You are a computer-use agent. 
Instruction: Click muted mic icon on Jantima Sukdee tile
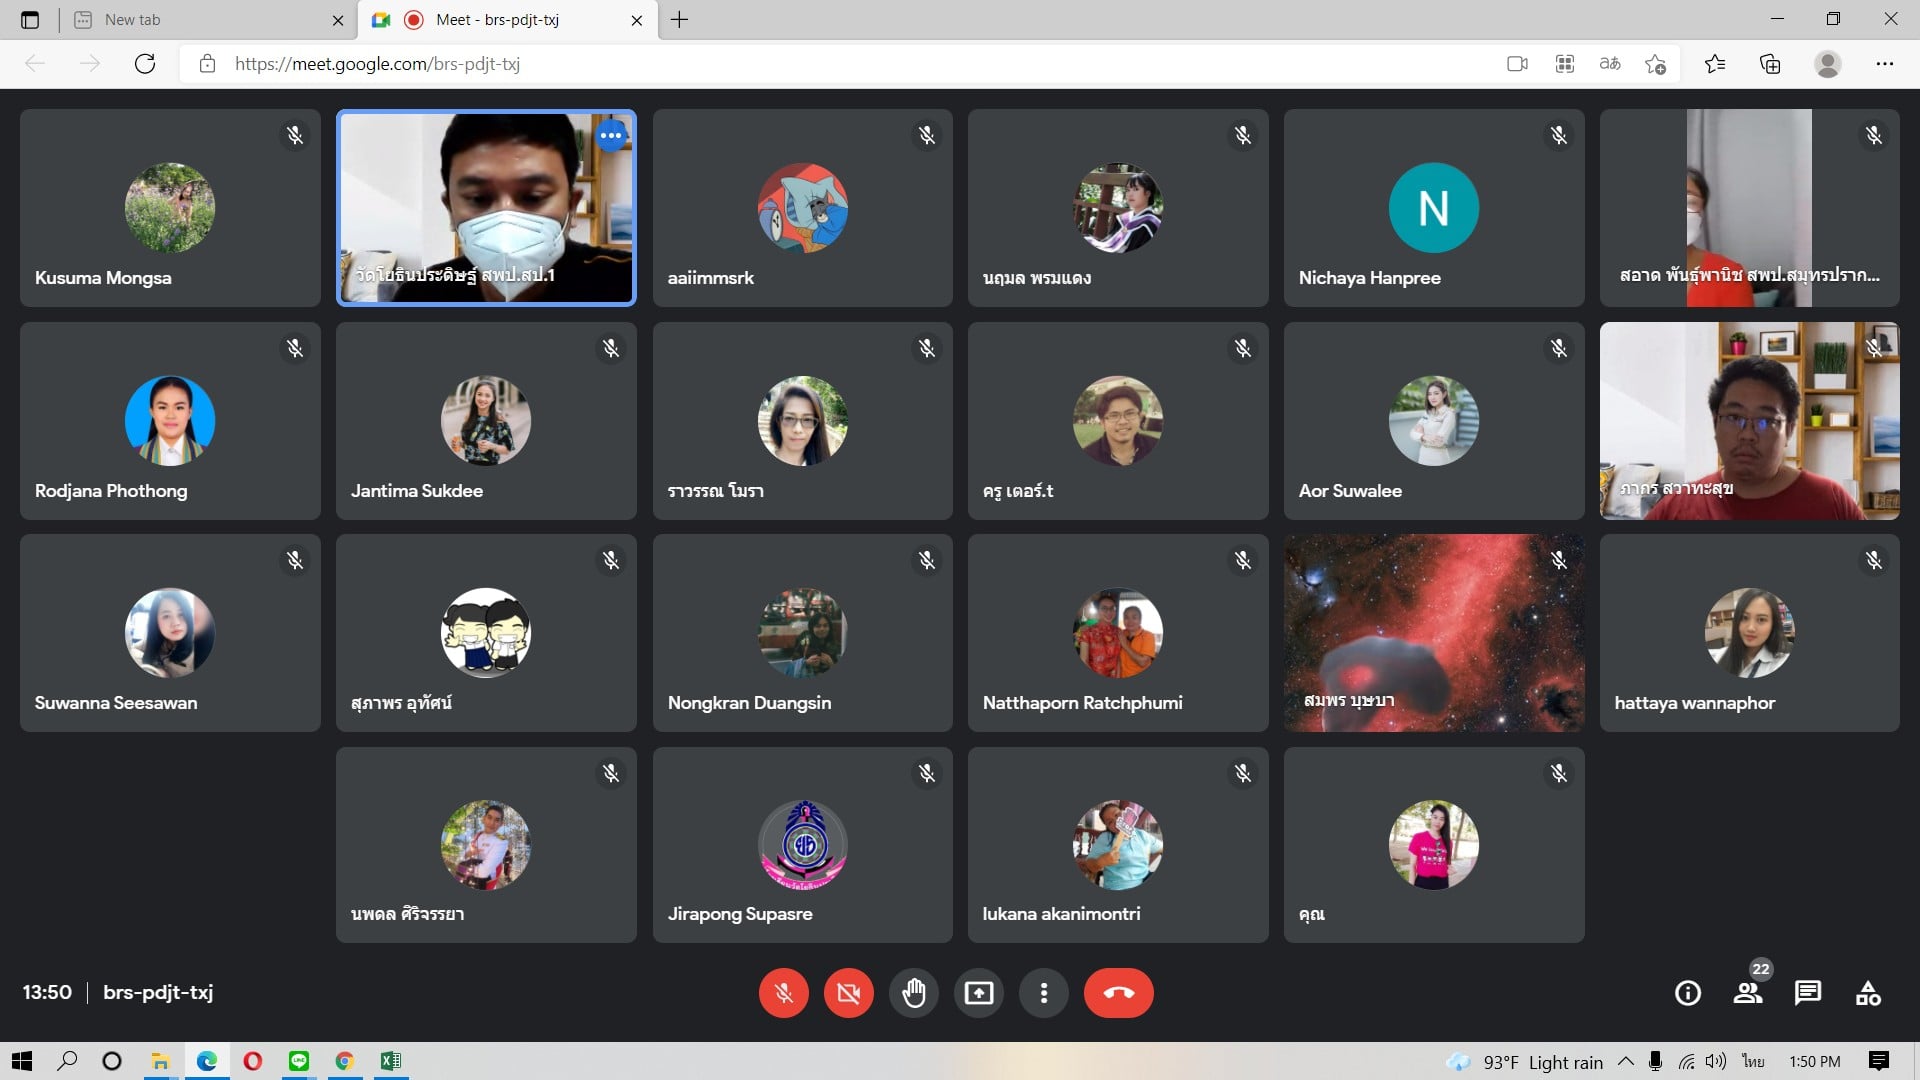pos(611,348)
